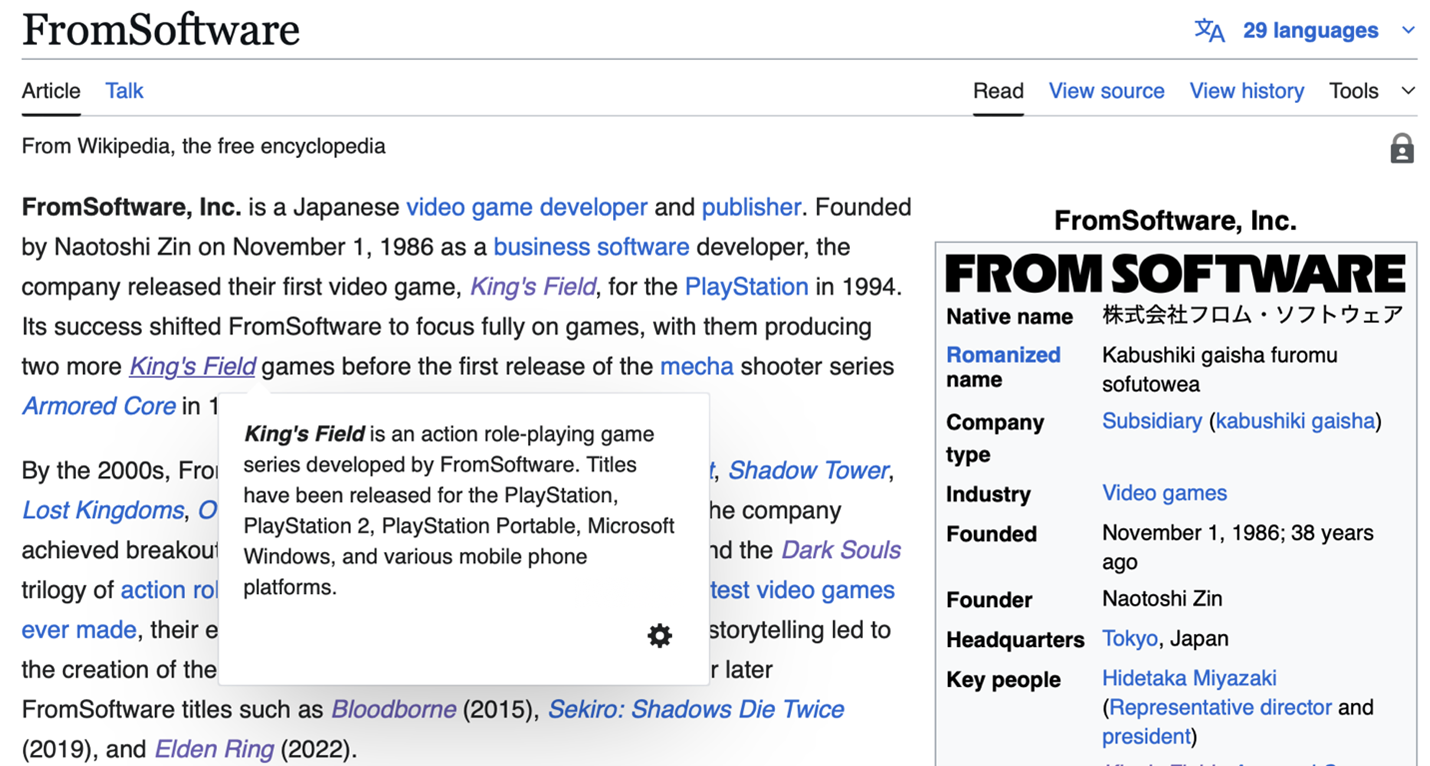Click the padlock protection icon
1430x766 pixels.
coord(1401,149)
